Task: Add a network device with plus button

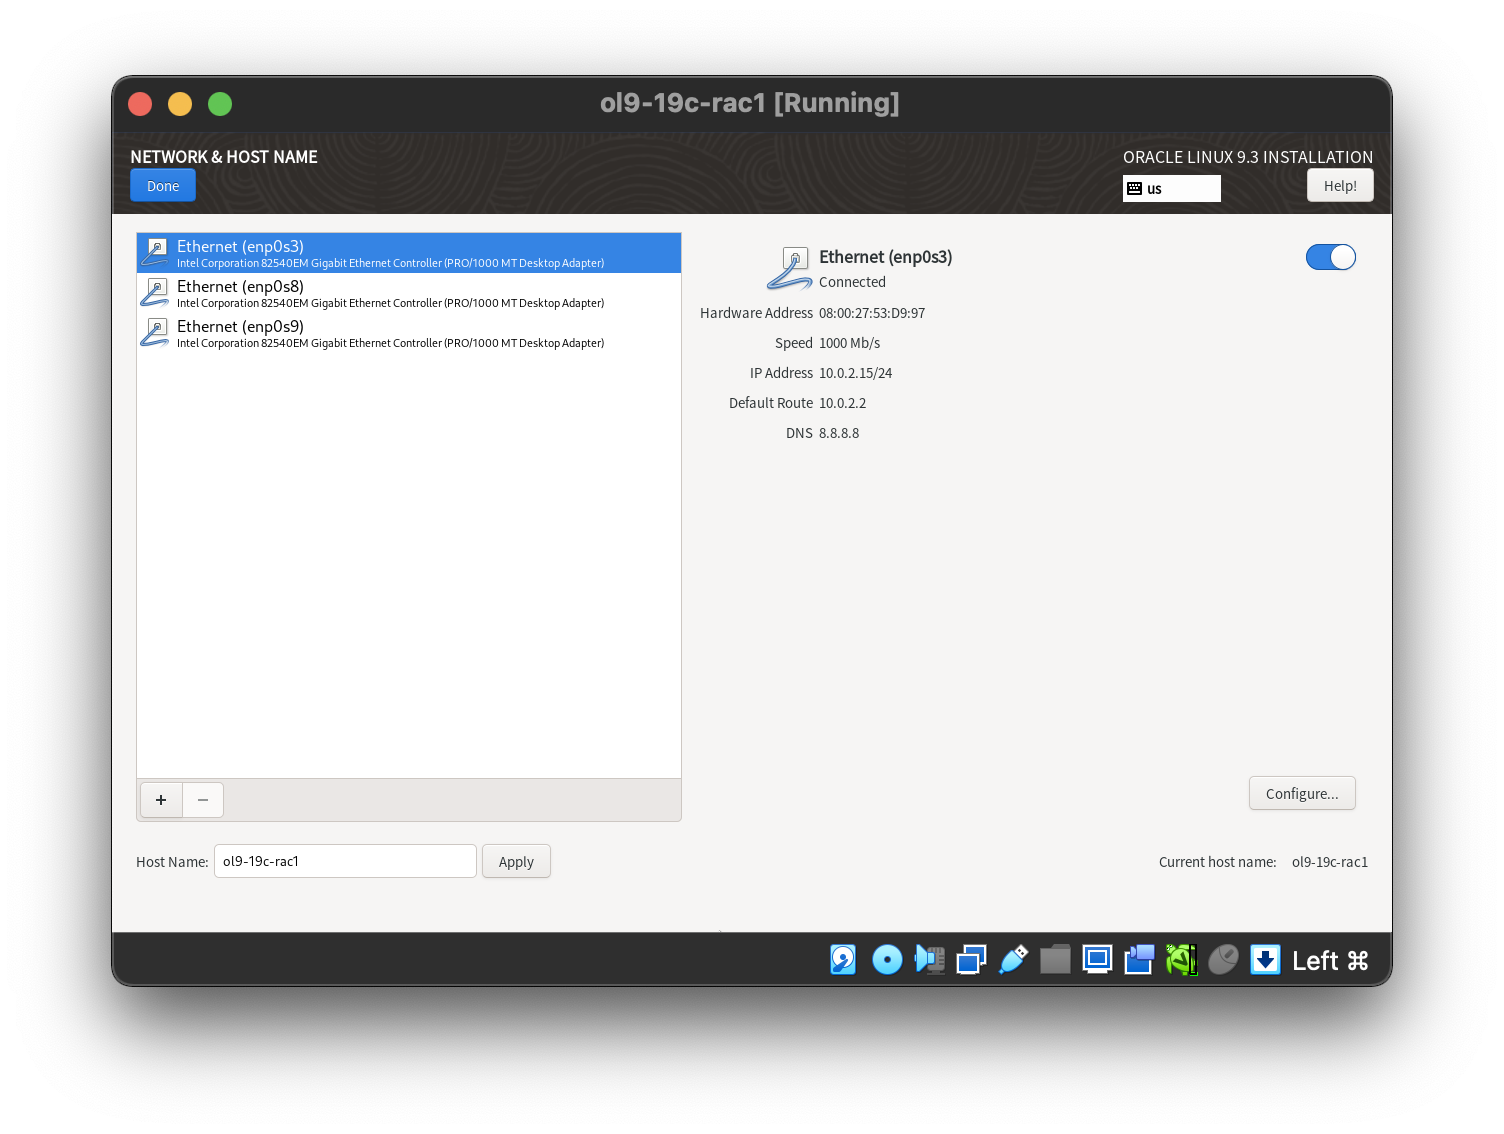Action: click(161, 800)
